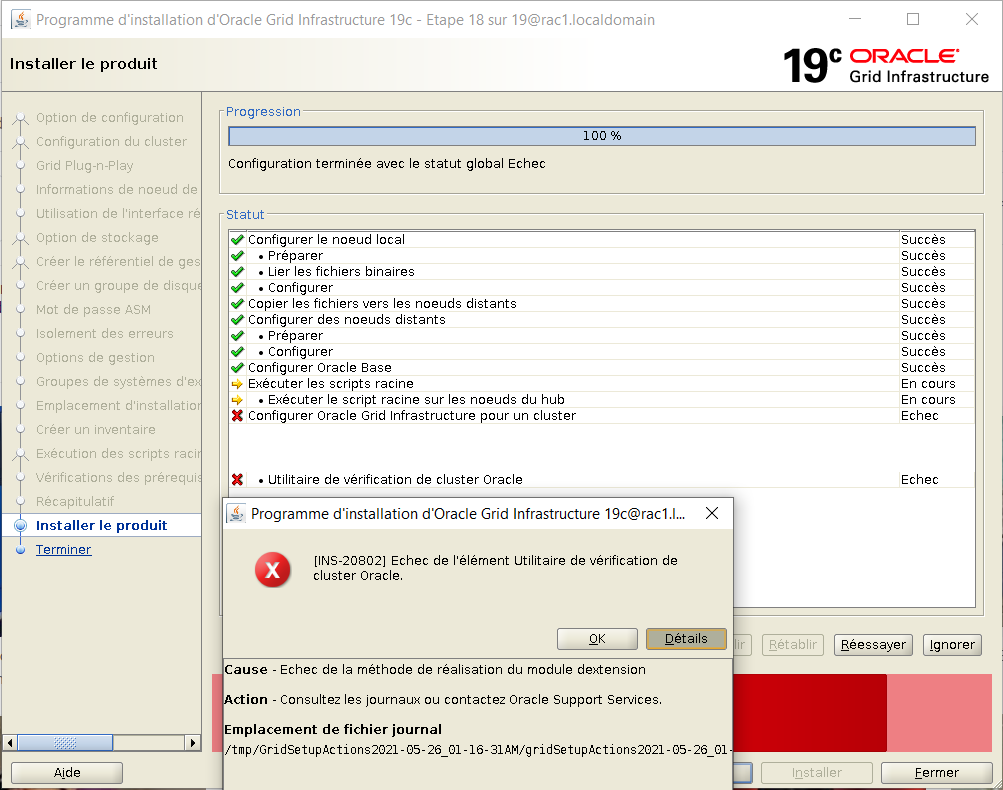This screenshot has width=1003, height=790.
Task: Select Utilitaire de vérification de cluster Oracle row text
Action: 395,480
